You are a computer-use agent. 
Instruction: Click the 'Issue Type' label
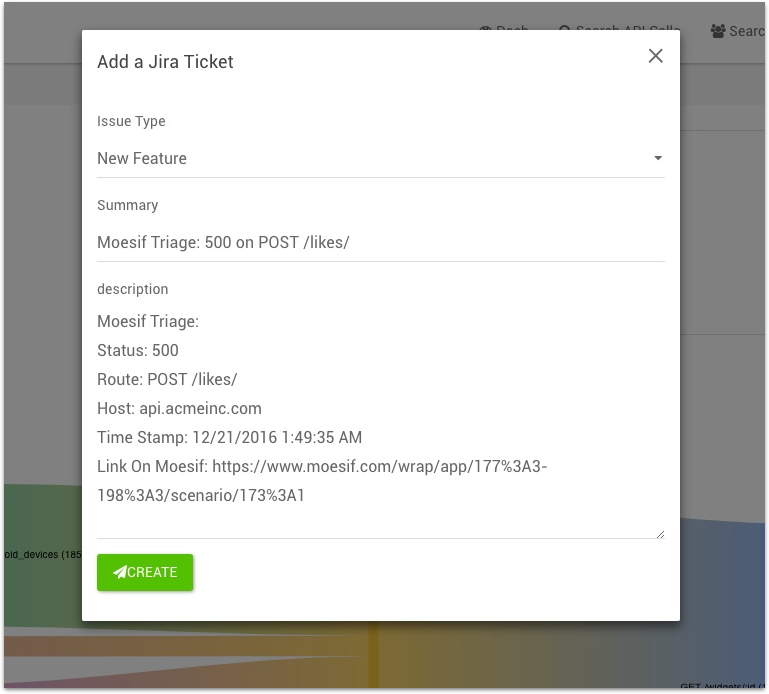pyautogui.click(x=131, y=121)
